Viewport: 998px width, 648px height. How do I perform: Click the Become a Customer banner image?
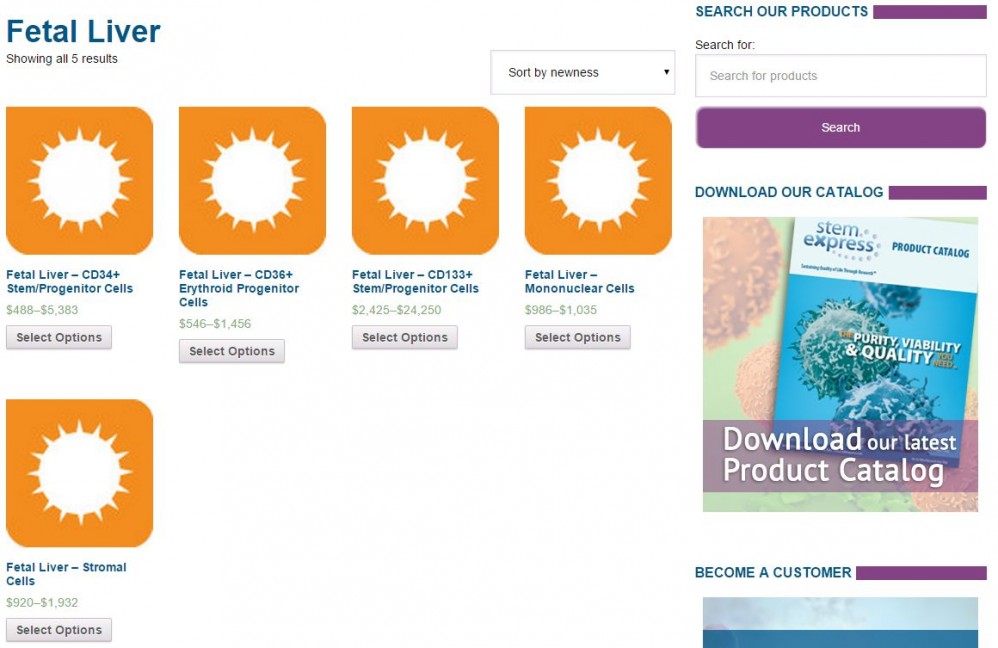(840, 623)
